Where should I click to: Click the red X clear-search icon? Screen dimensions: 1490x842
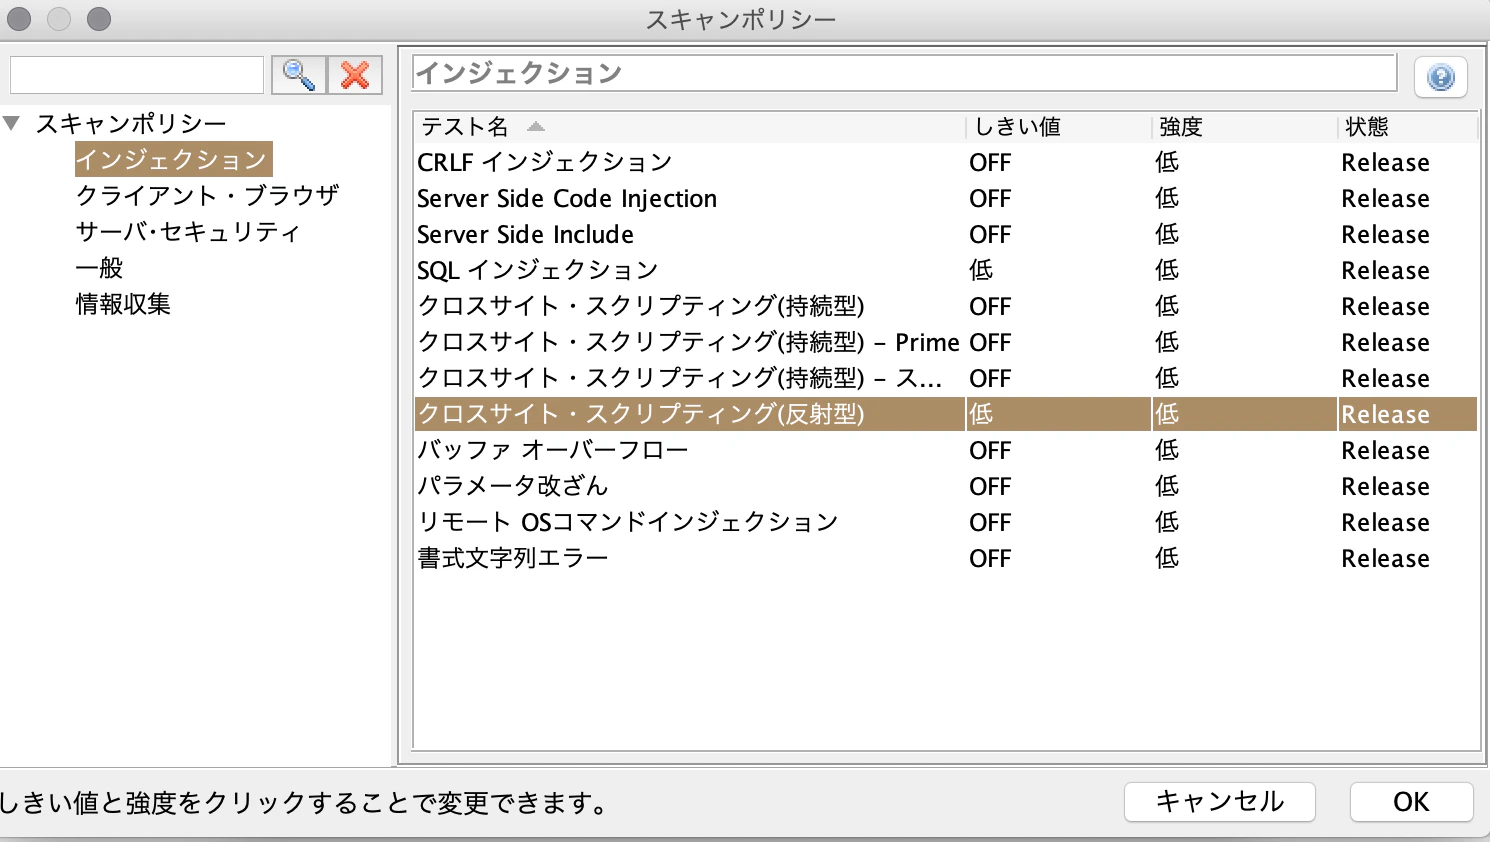[355, 75]
